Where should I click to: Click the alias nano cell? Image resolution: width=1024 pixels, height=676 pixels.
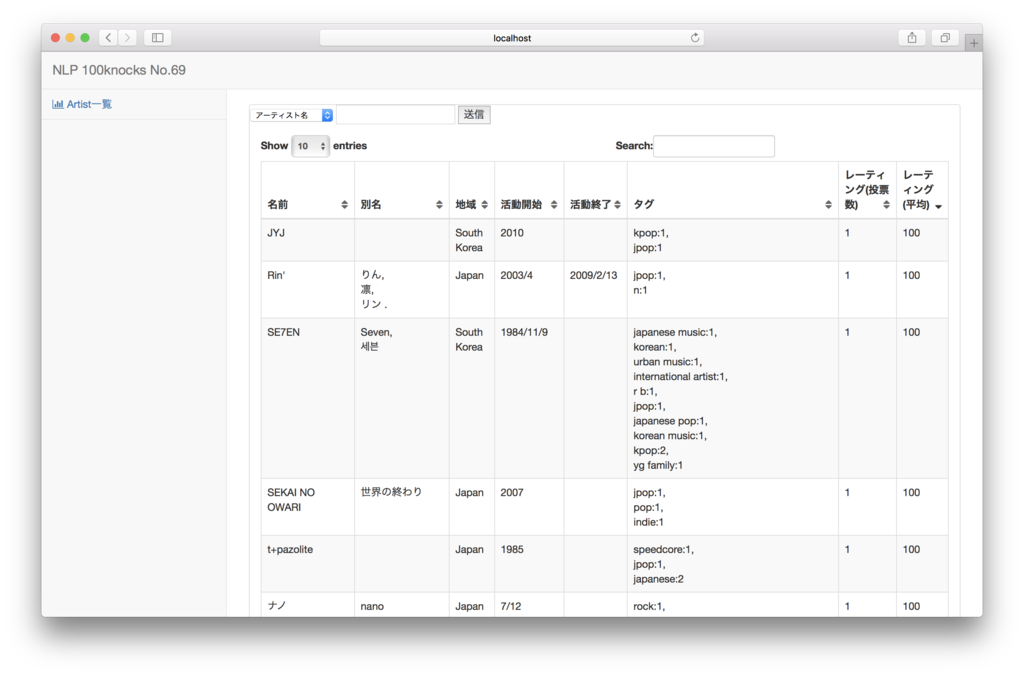point(402,605)
